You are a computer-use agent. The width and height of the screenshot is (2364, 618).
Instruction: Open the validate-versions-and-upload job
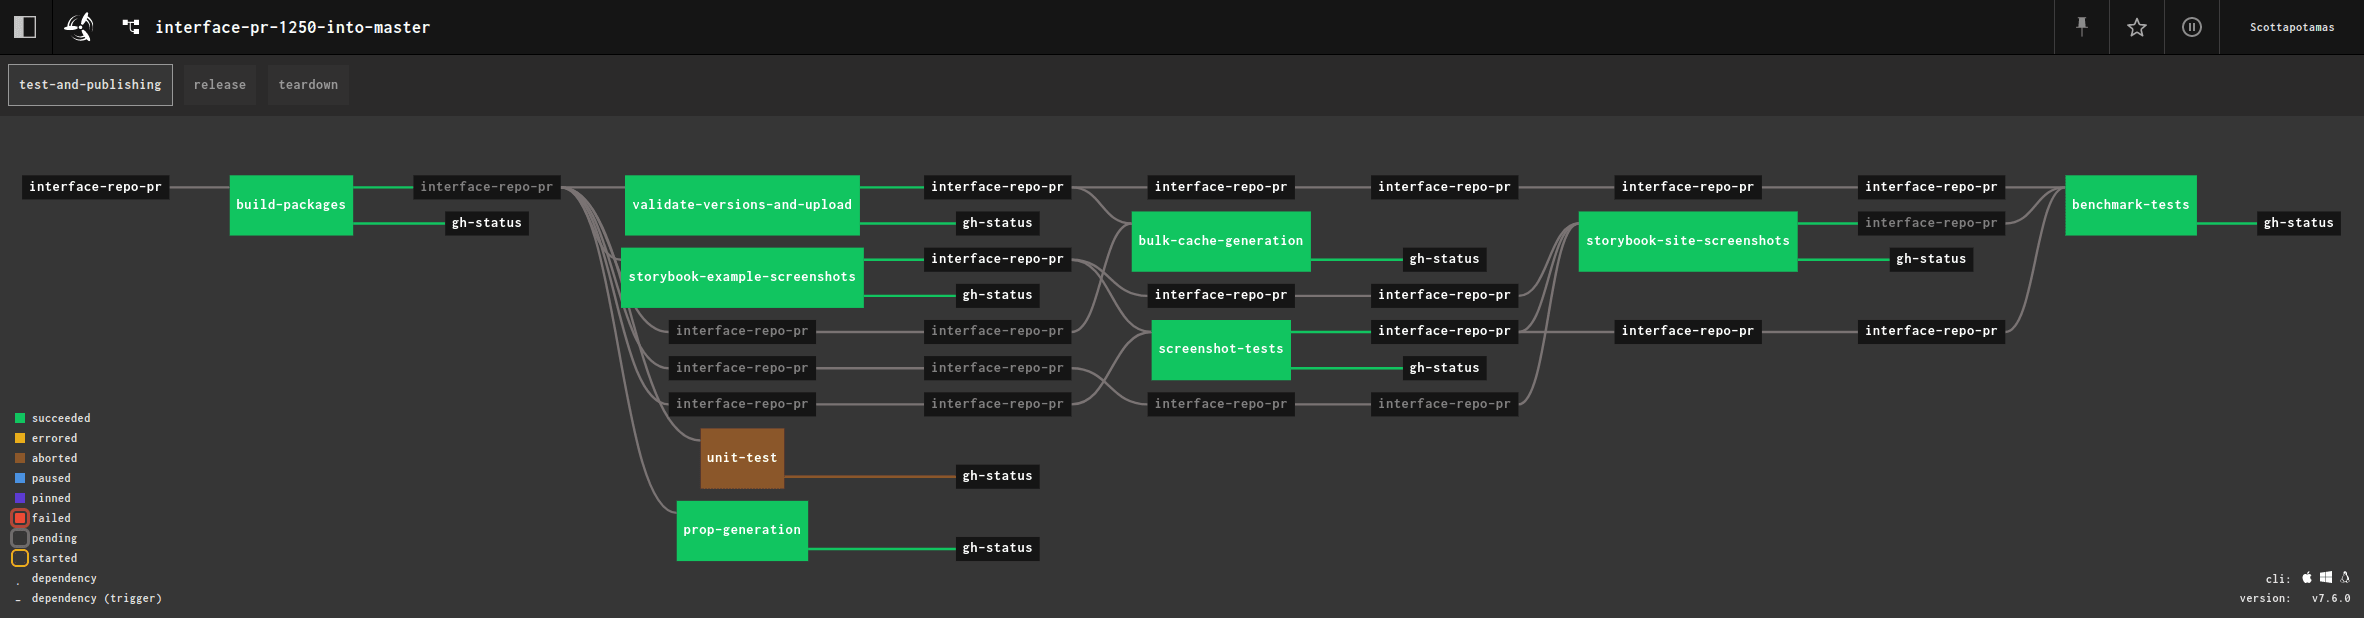742,205
